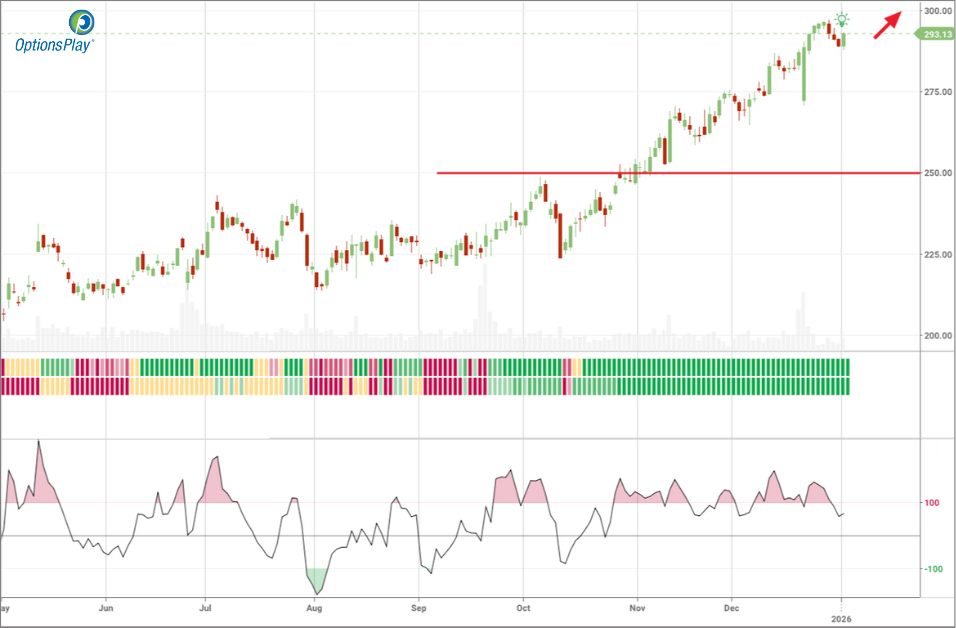Select the Oct label on the time axis
This screenshot has height=628, width=956.
(x=522, y=607)
